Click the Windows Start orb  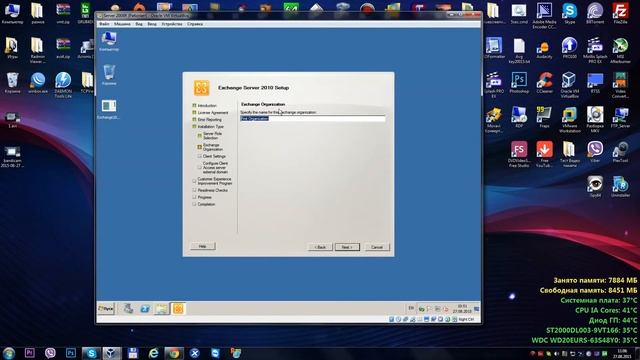coord(9,353)
